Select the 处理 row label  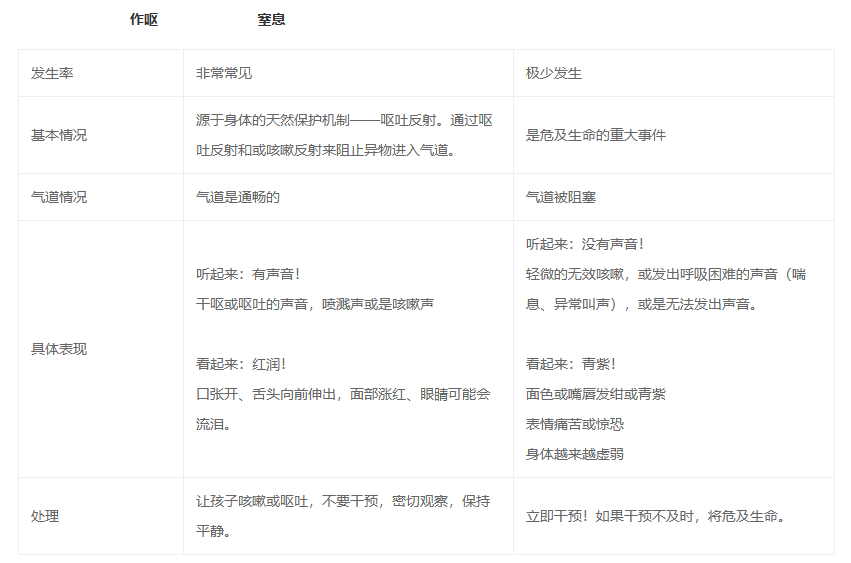[45, 516]
